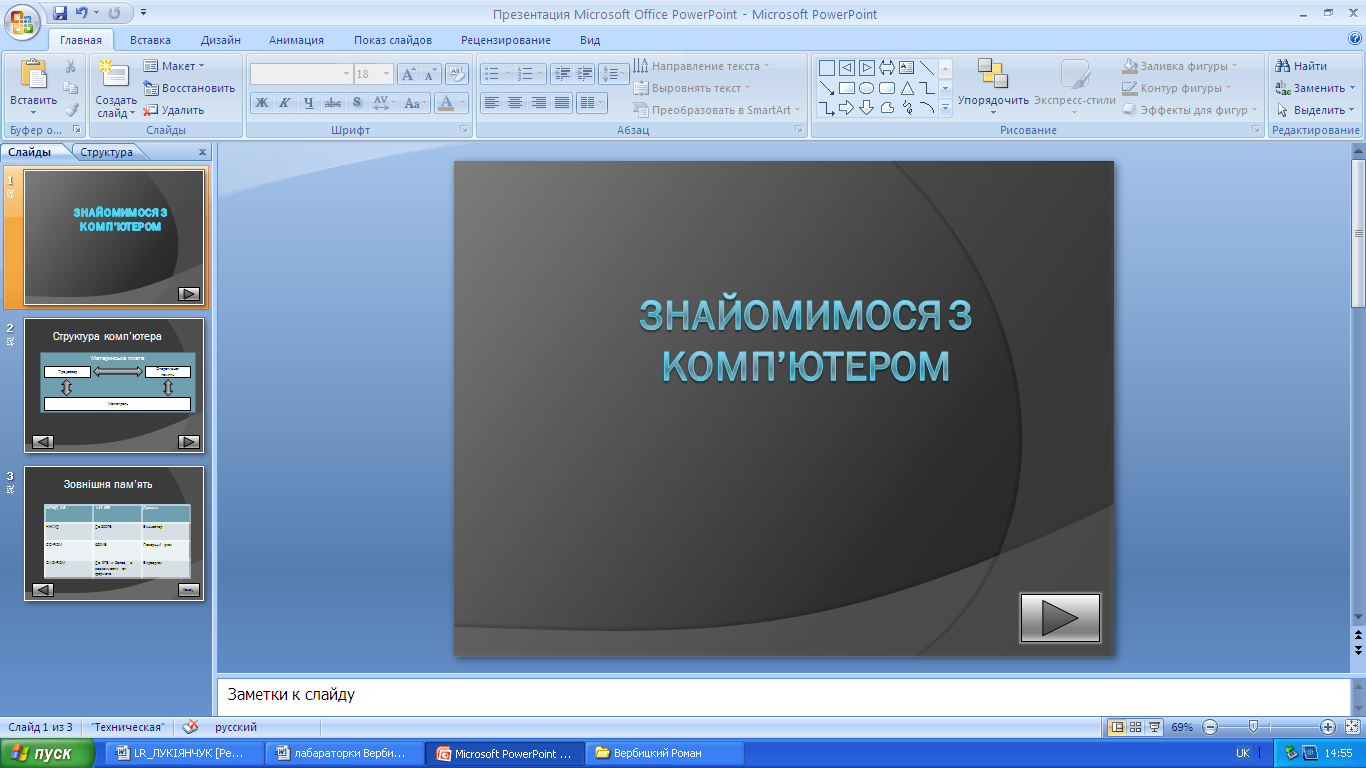Click Найти to find text
1366x768 pixels.
pyautogui.click(x=1302, y=66)
